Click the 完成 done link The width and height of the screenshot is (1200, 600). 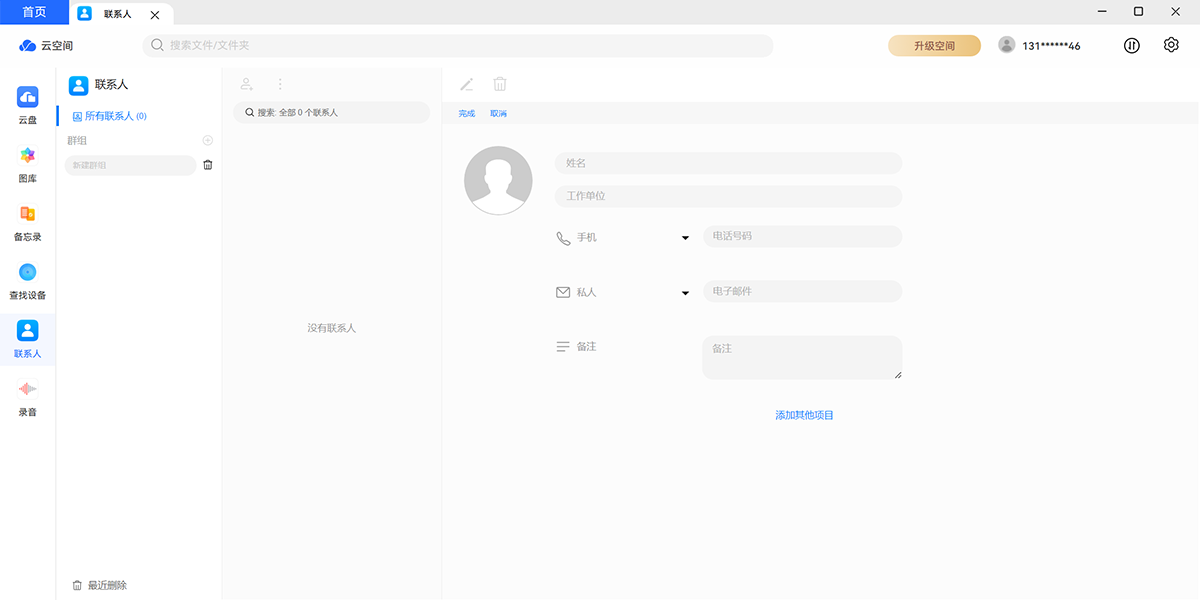[x=467, y=114]
